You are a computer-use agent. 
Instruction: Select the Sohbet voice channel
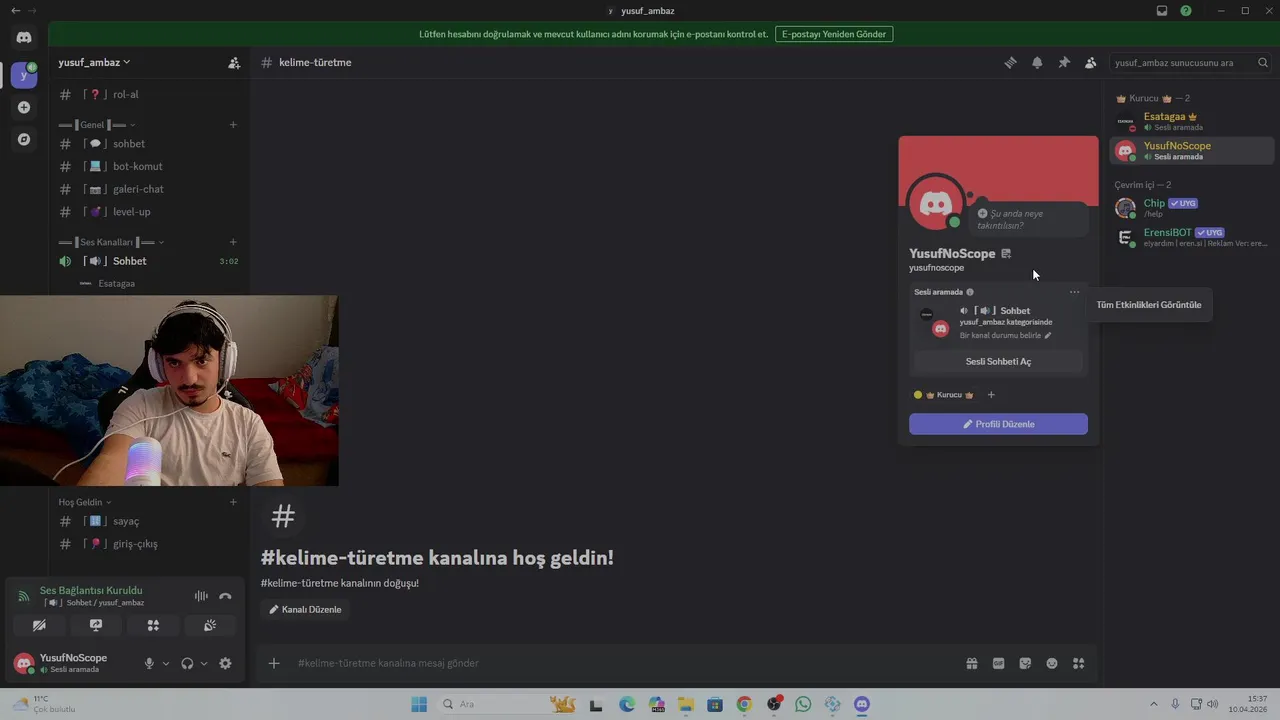click(149, 261)
